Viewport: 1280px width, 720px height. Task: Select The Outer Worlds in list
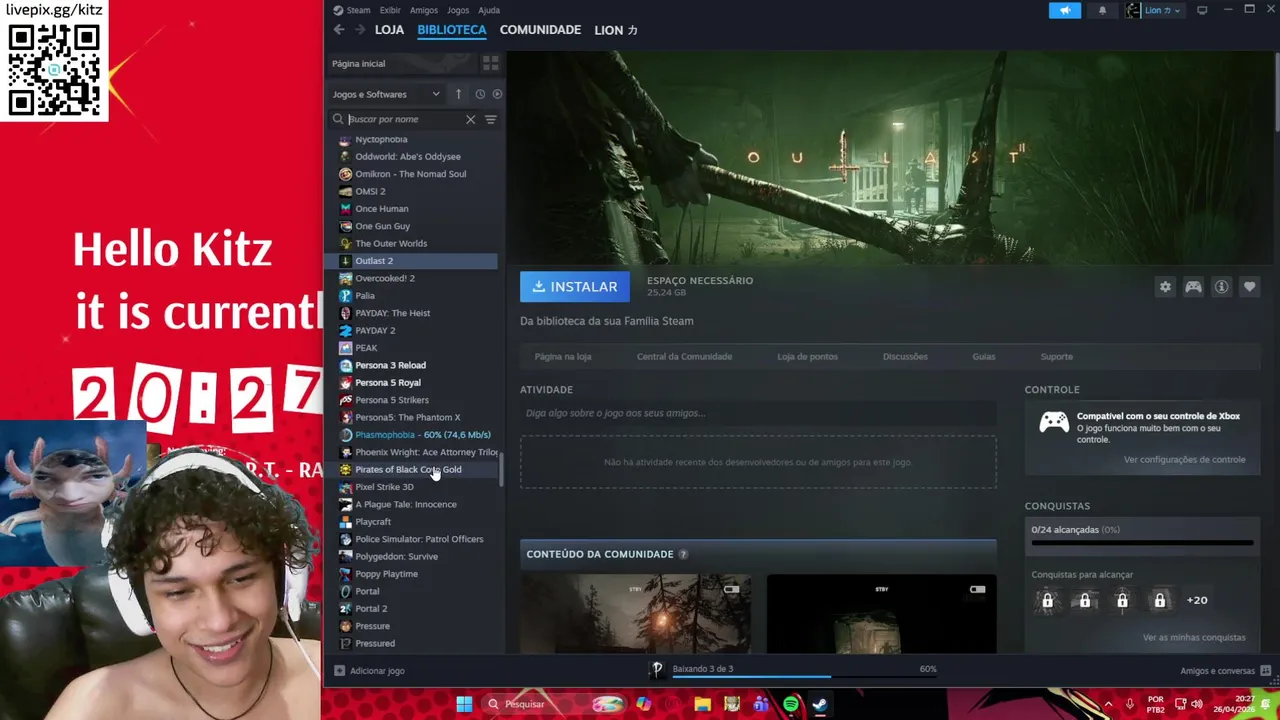[410, 243]
